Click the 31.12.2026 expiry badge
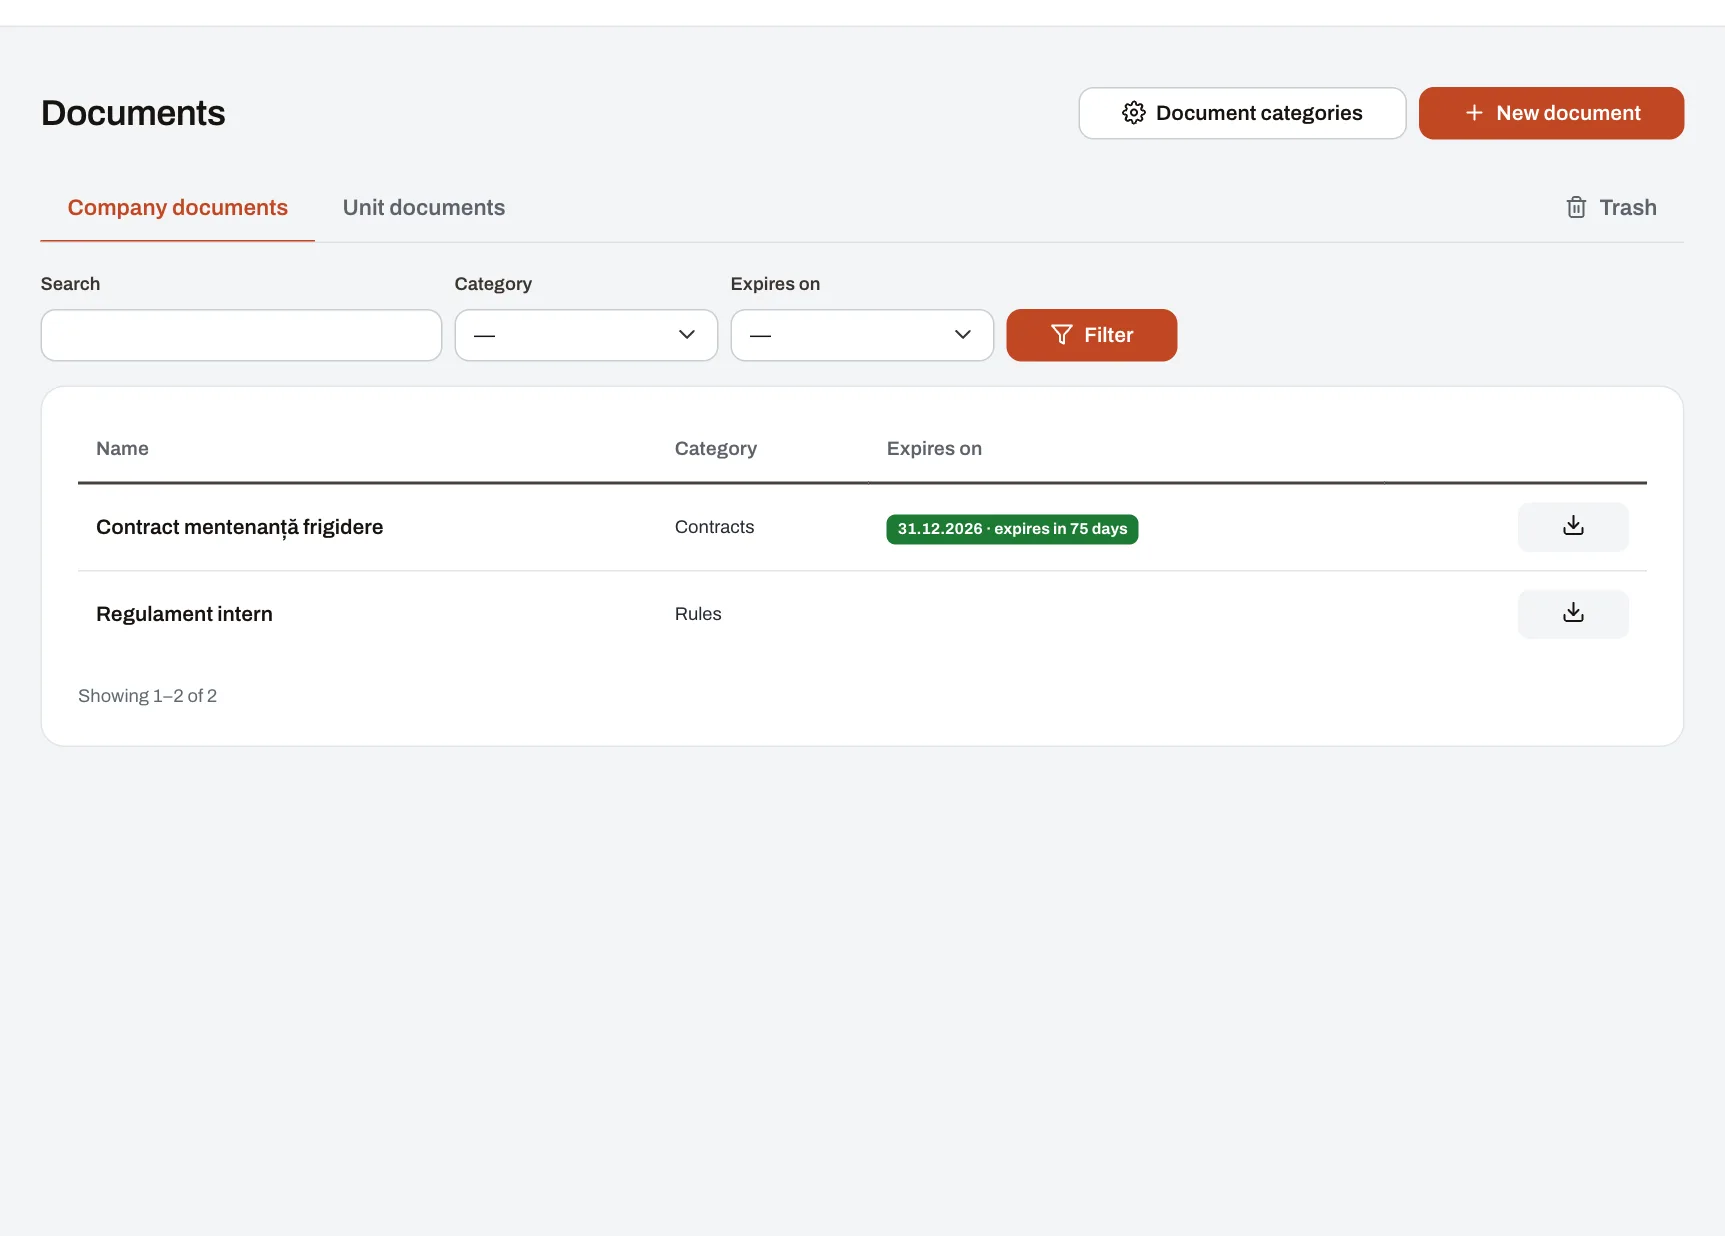 1012,529
